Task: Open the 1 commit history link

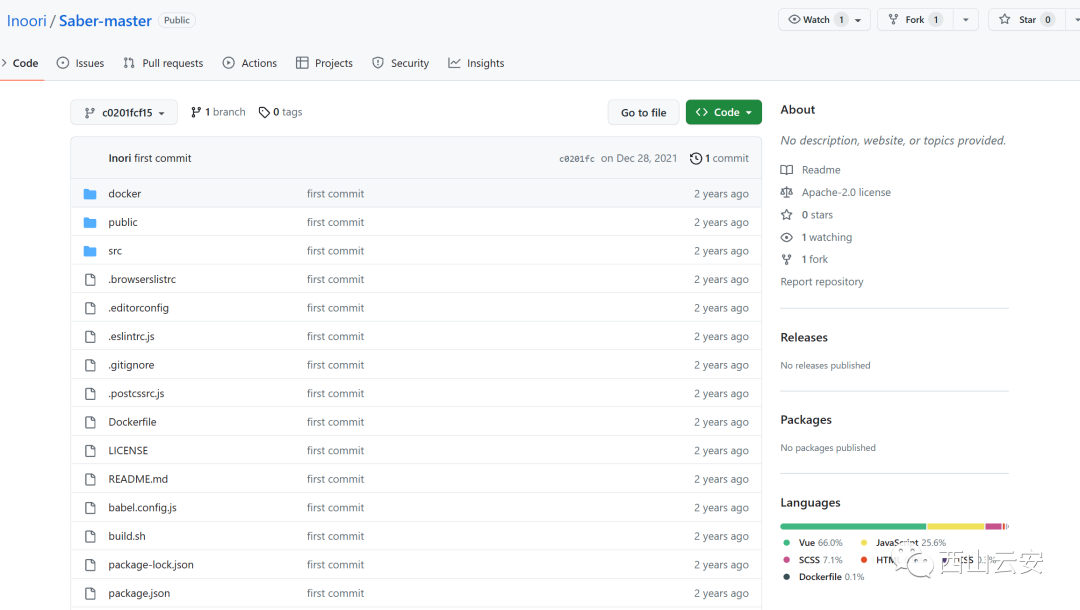Action: (719, 158)
